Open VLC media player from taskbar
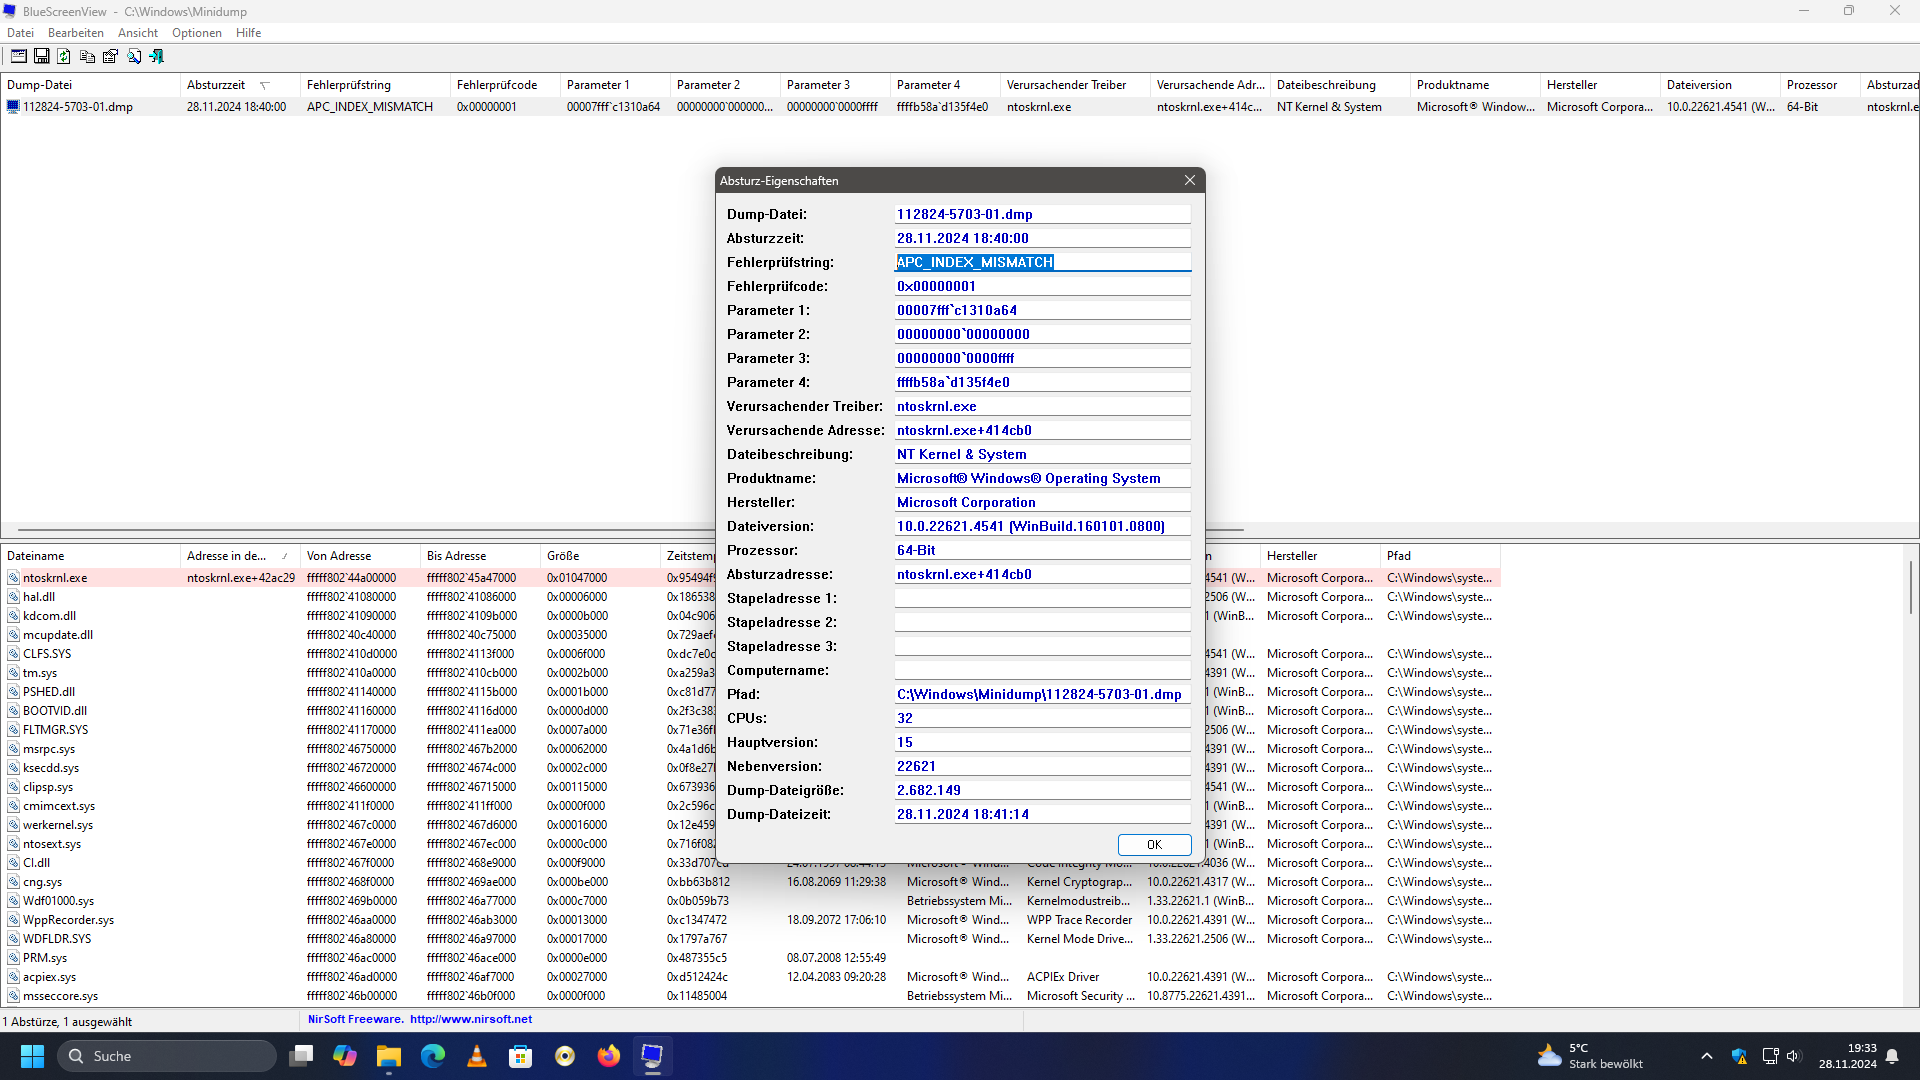Image resolution: width=1920 pixels, height=1080 pixels. 477,1056
